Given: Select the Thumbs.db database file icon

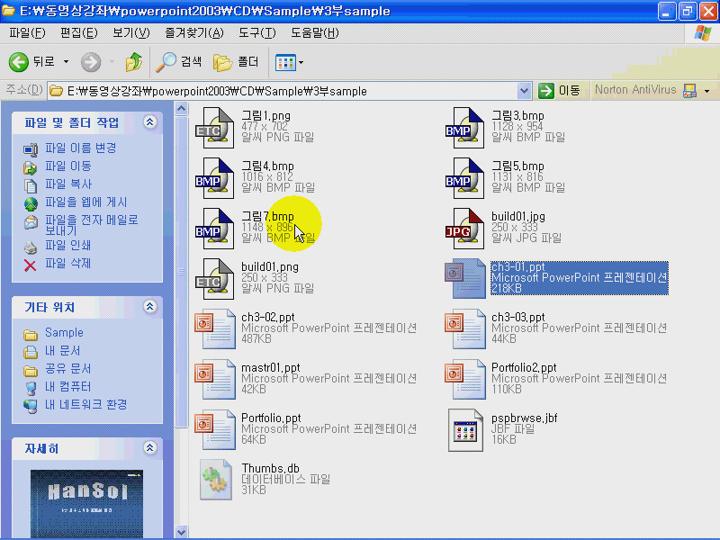Looking at the screenshot, I should pyautogui.click(x=216, y=480).
